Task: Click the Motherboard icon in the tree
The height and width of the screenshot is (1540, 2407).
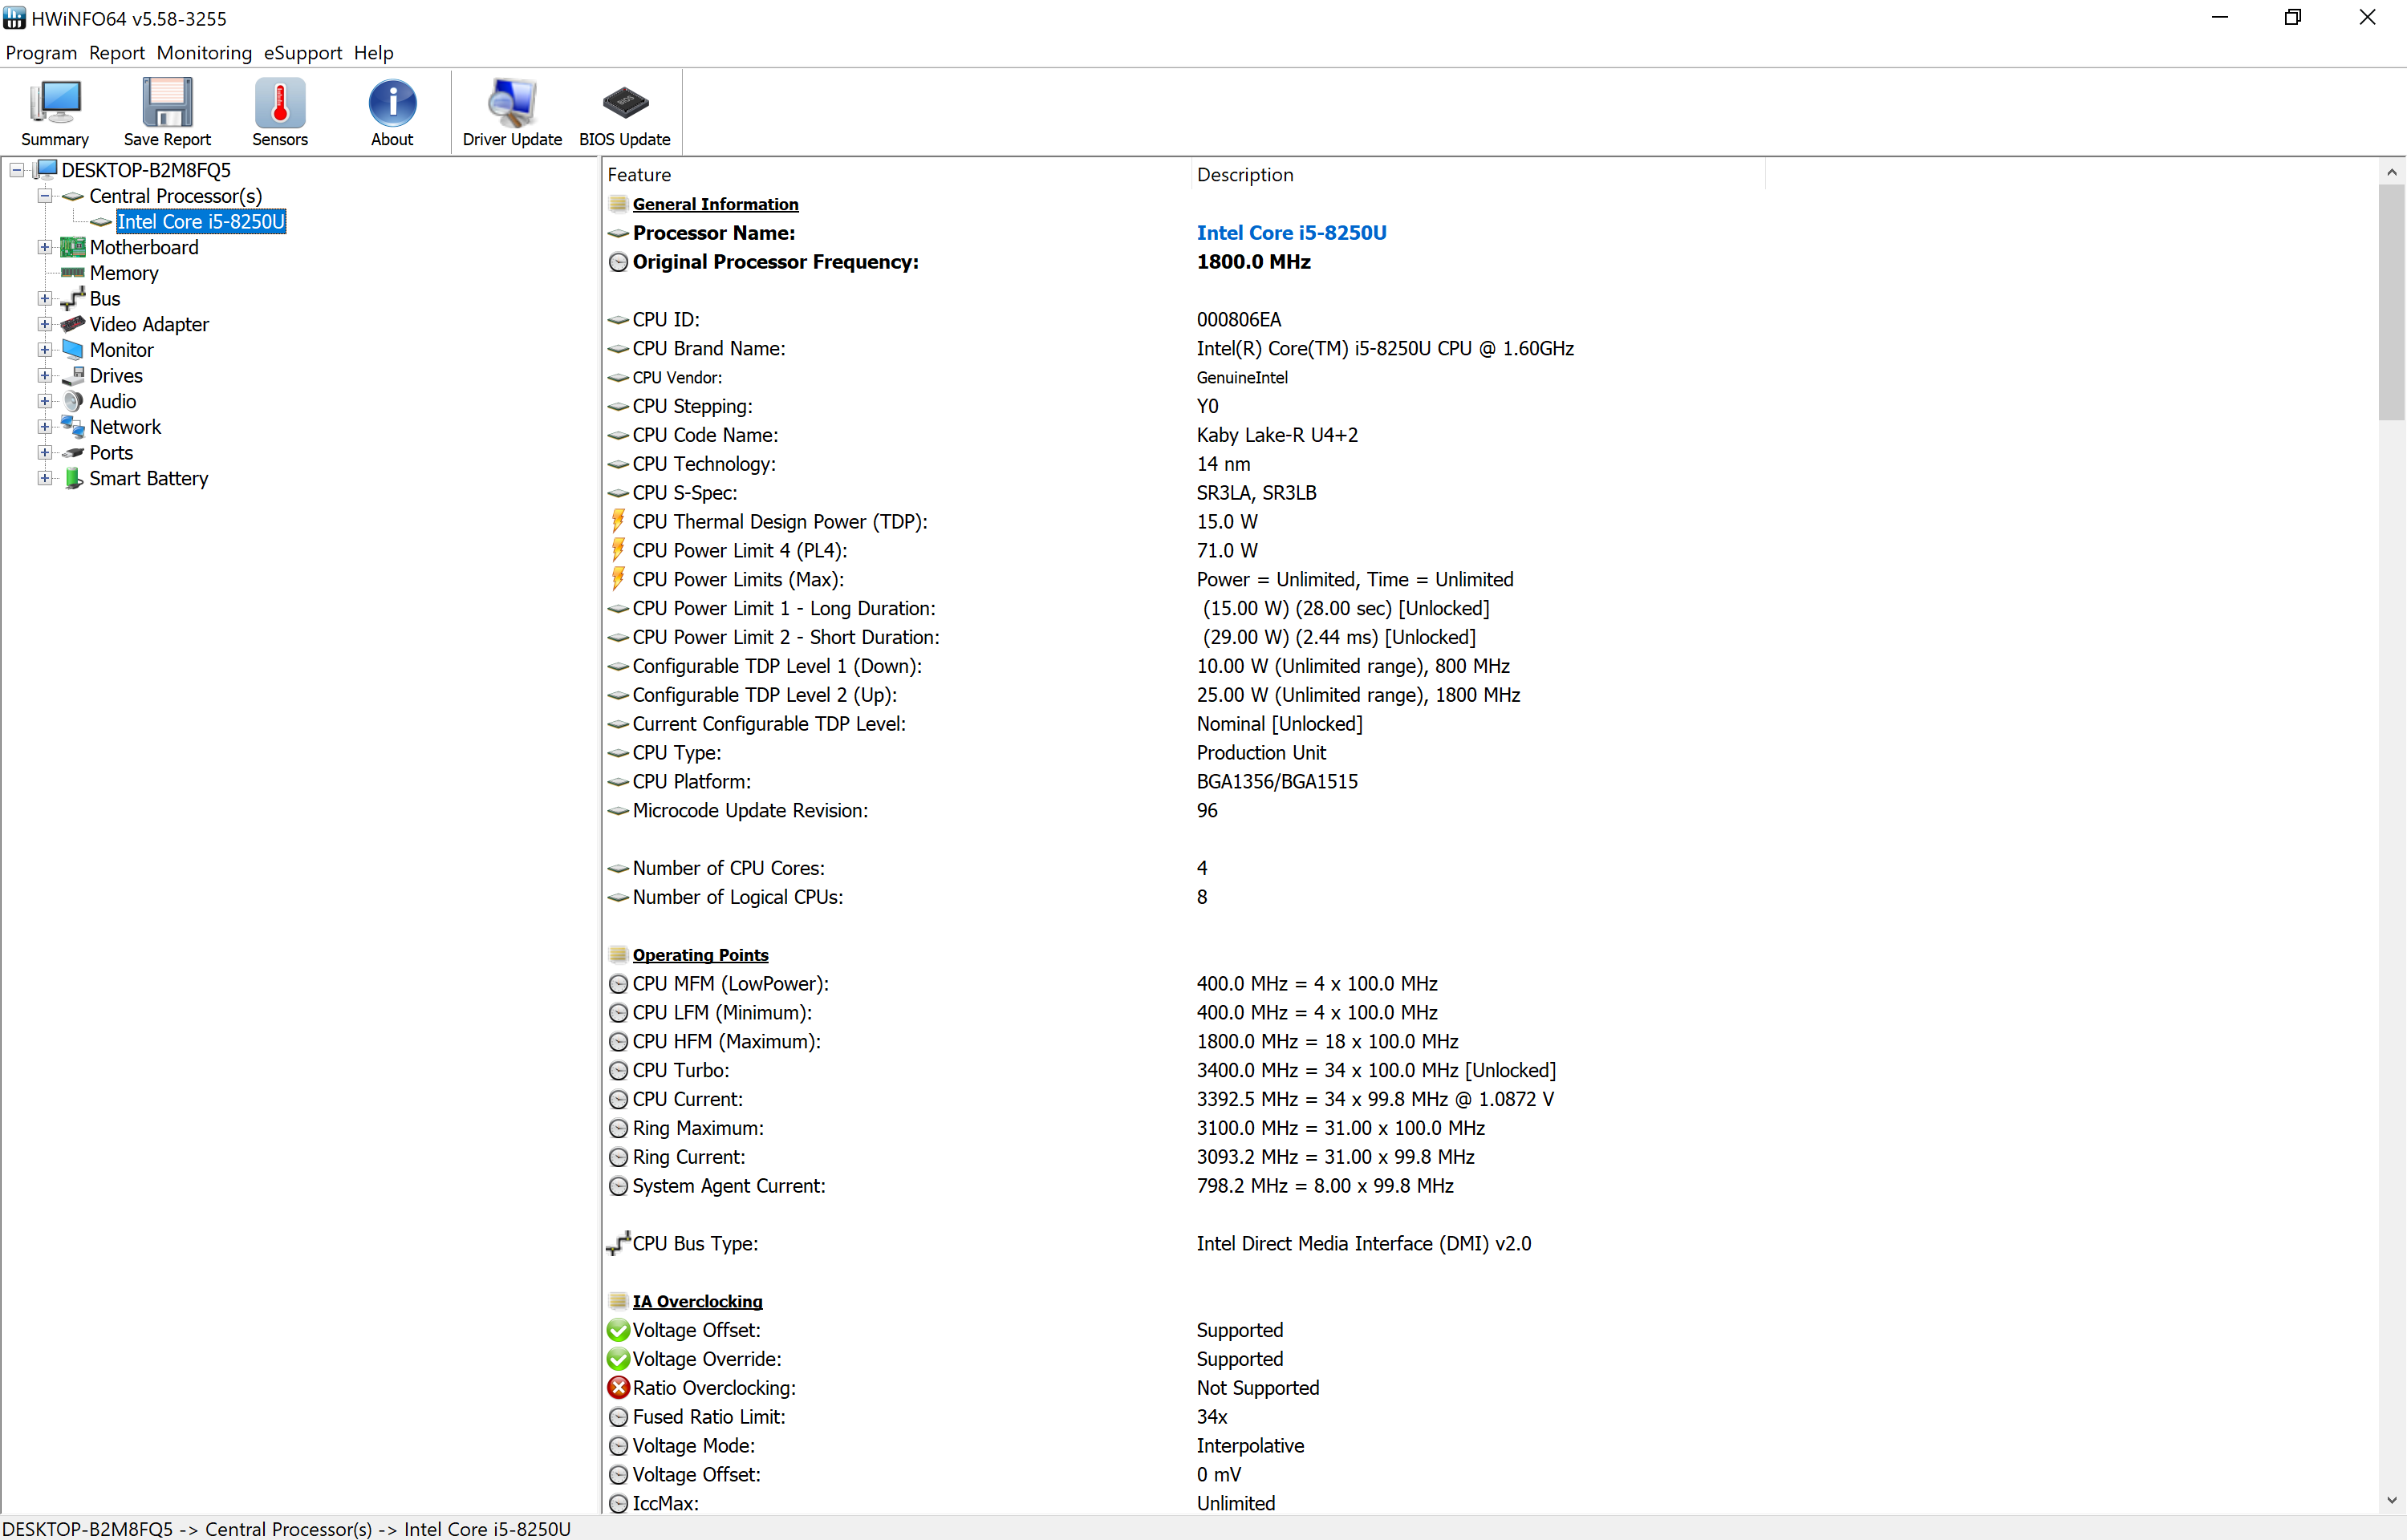Action: (73, 247)
